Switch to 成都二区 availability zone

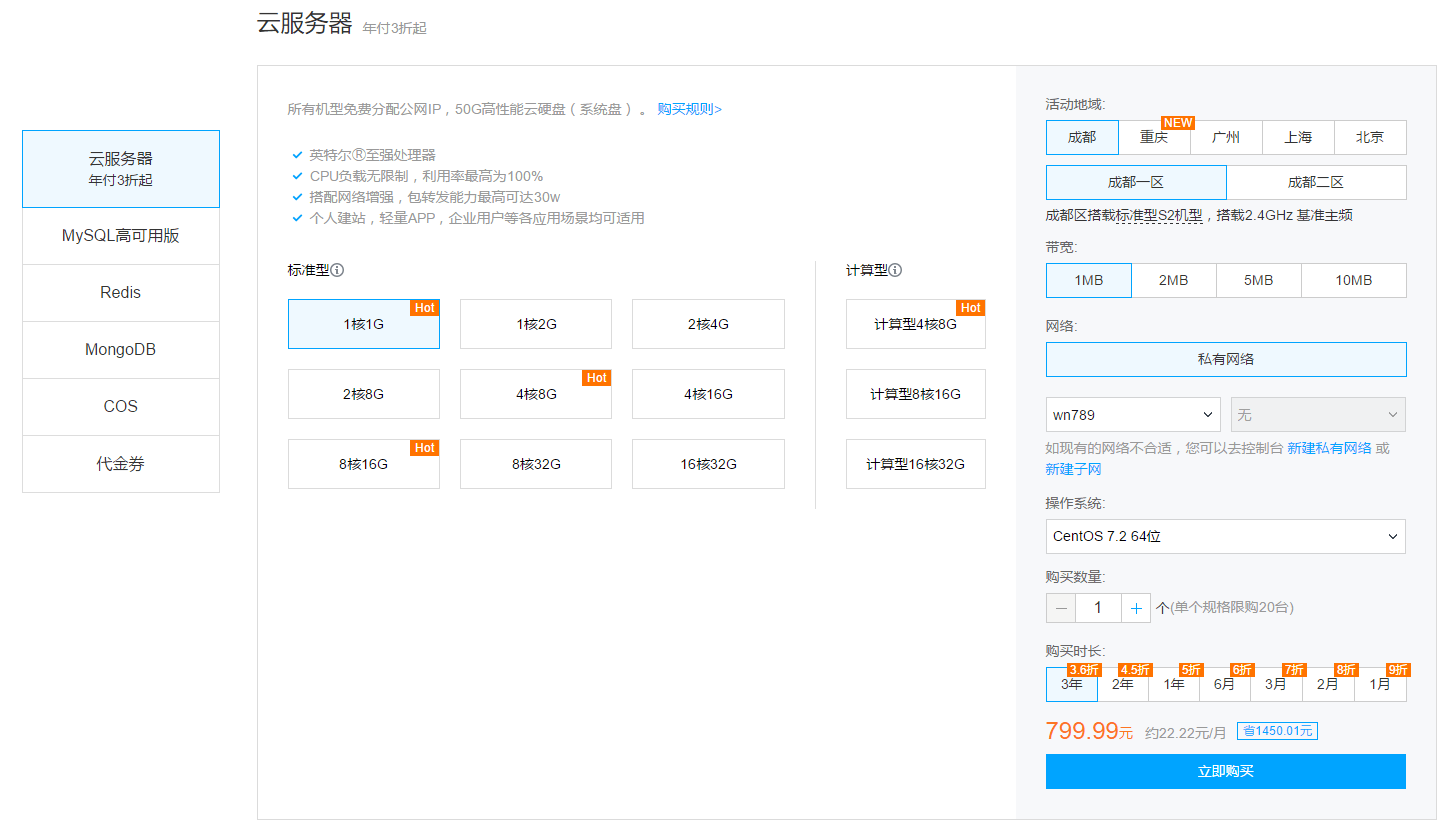[1315, 183]
